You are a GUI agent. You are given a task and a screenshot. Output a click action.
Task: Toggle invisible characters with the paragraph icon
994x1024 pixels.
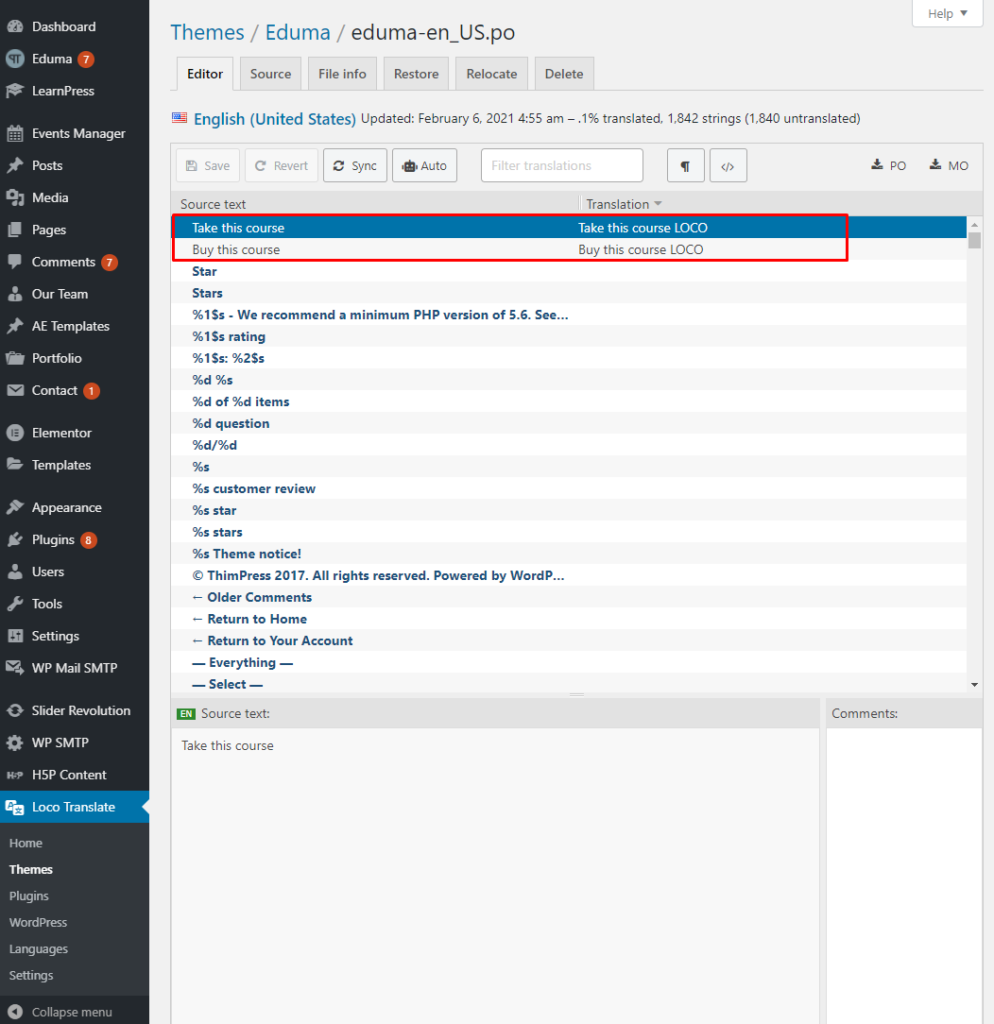(686, 165)
